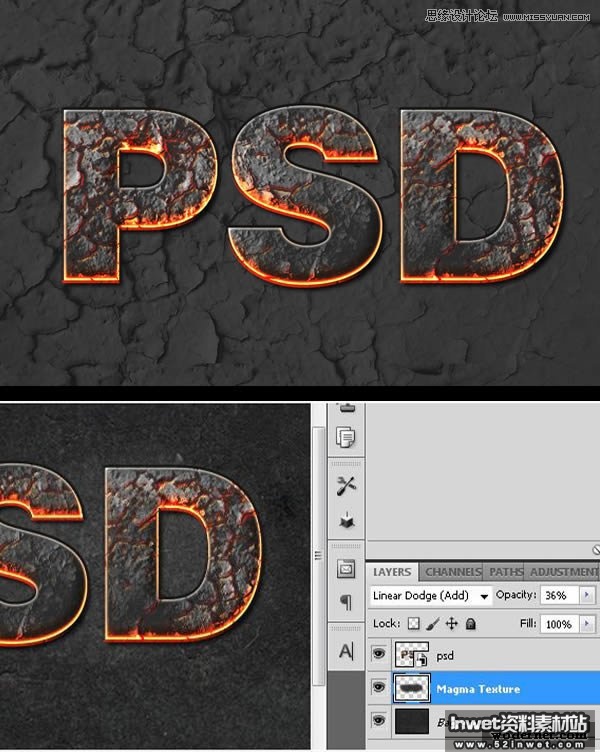Click the lock all padlock icon
Viewport: 600px width, 752px height.
pos(471,623)
